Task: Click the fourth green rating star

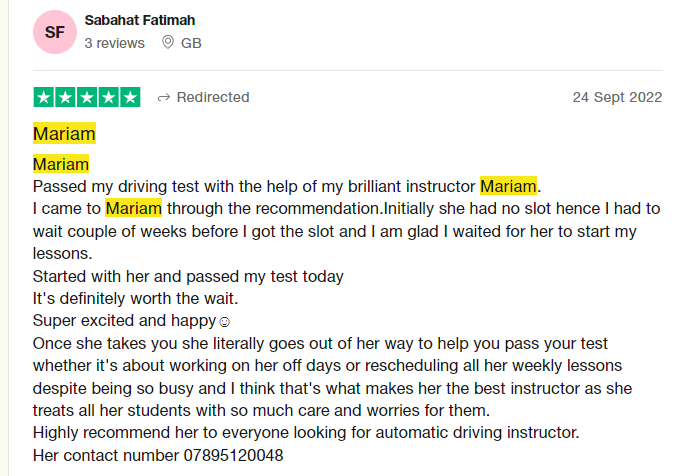Action: (x=108, y=97)
